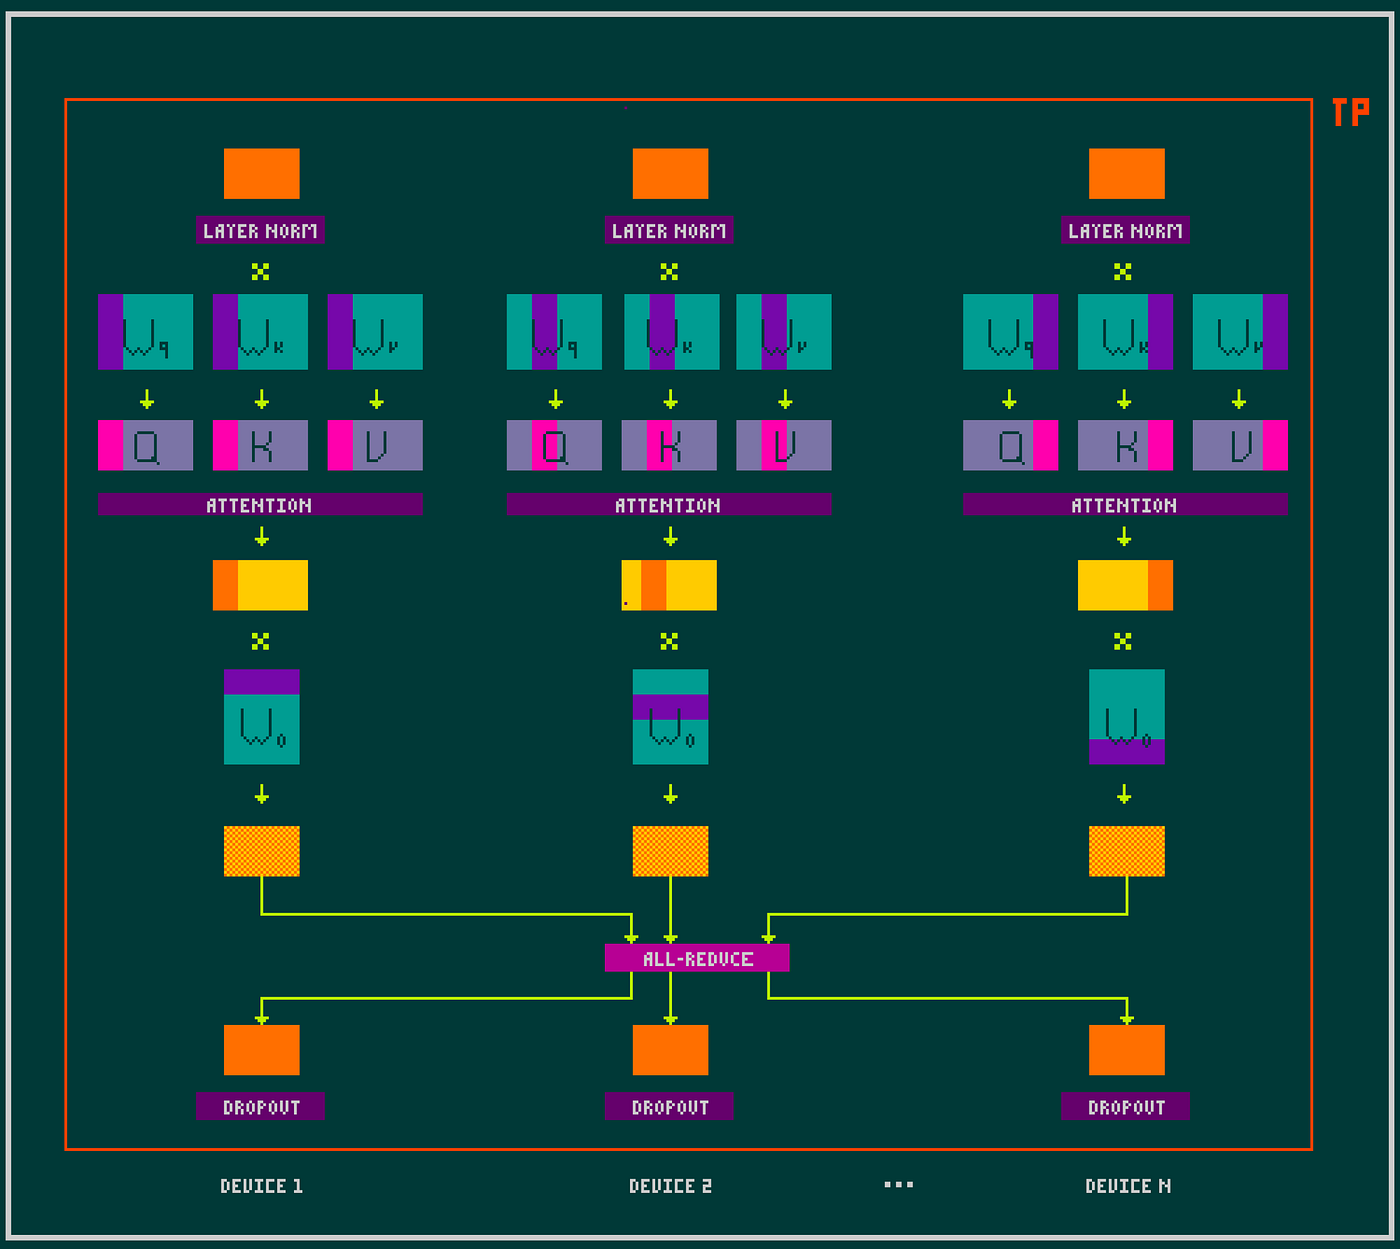The height and width of the screenshot is (1249, 1400).
Task: Click the down arrow below Device N Wo block
Action: [1124, 795]
